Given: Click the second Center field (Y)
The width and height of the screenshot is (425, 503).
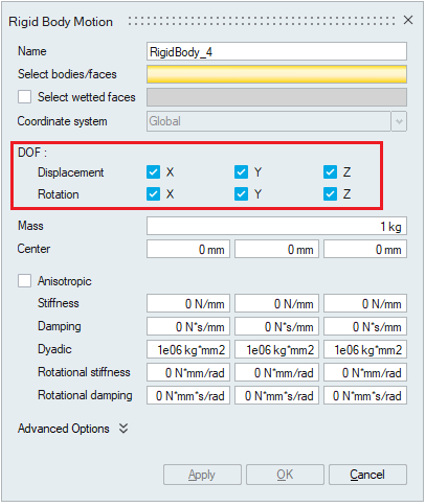Looking at the screenshot, I should tap(276, 249).
